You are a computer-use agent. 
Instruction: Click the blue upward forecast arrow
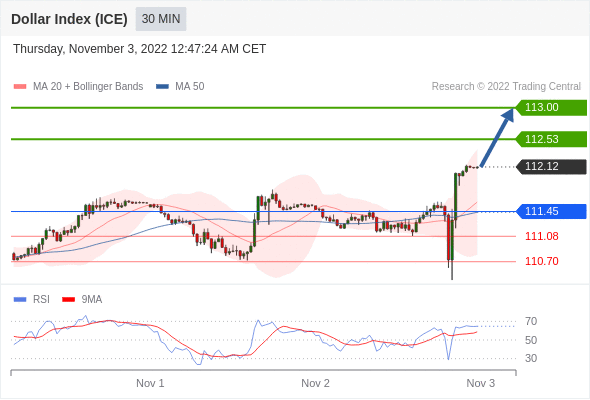pyautogui.click(x=497, y=137)
